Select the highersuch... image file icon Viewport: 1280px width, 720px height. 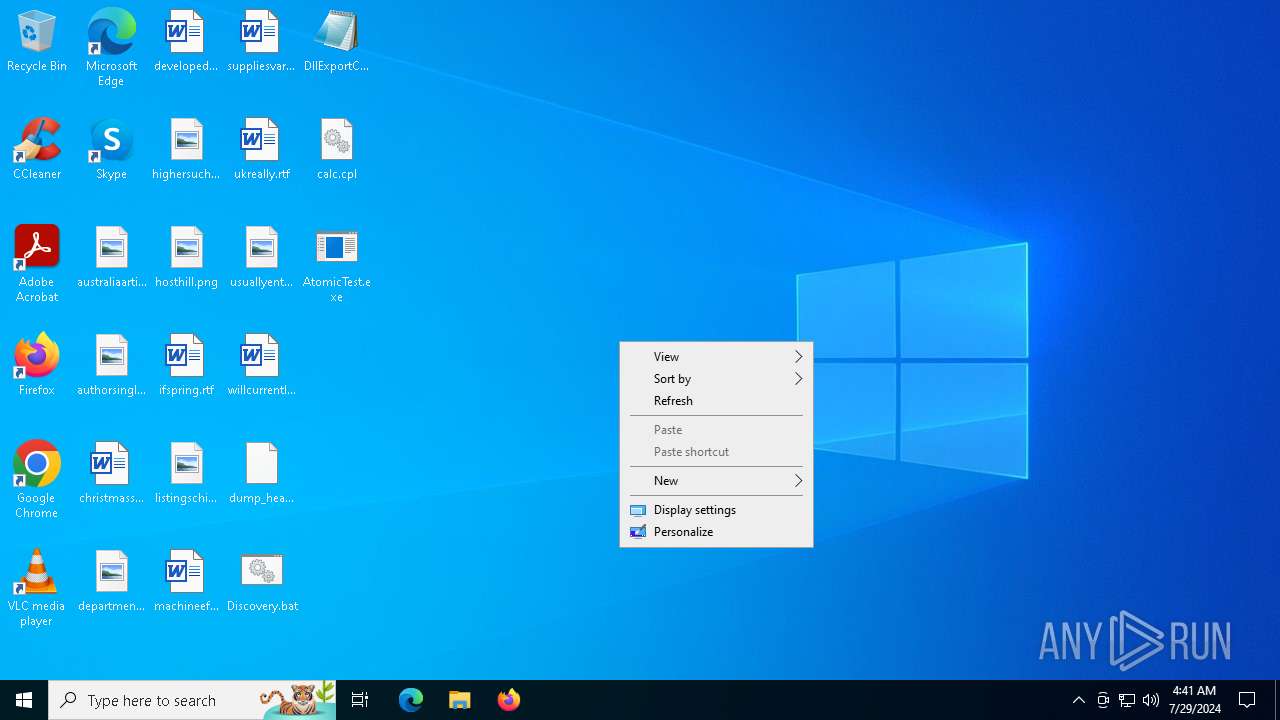pyautogui.click(x=186, y=150)
